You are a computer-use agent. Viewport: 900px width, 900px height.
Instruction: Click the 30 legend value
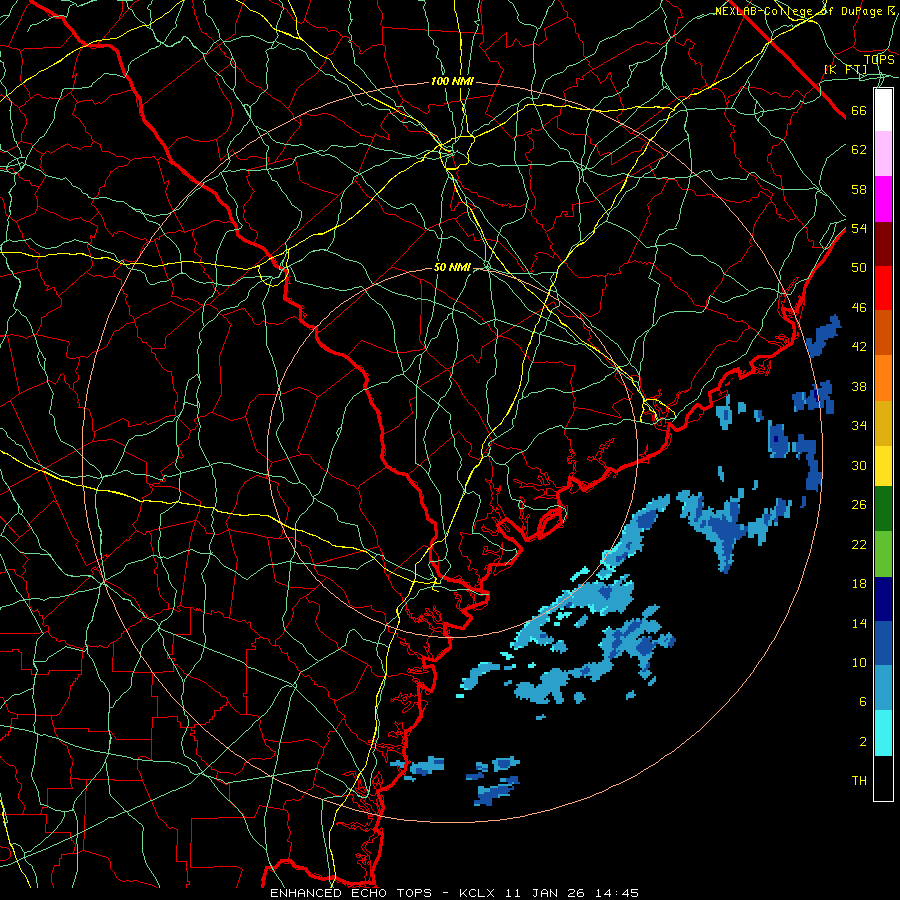(859, 465)
